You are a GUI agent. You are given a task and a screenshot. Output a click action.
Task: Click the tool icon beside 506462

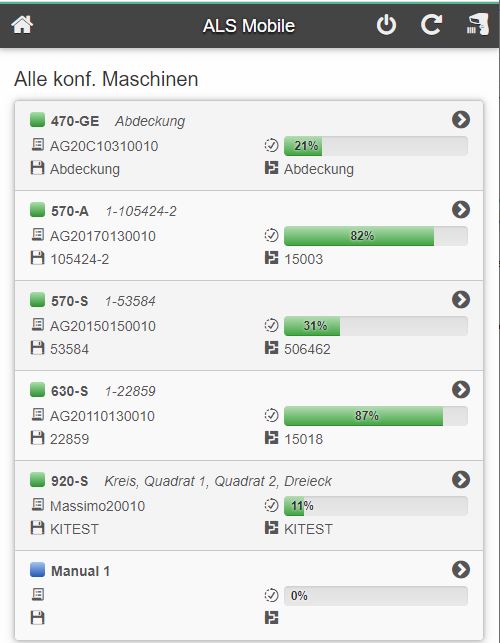click(x=271, y=348)
